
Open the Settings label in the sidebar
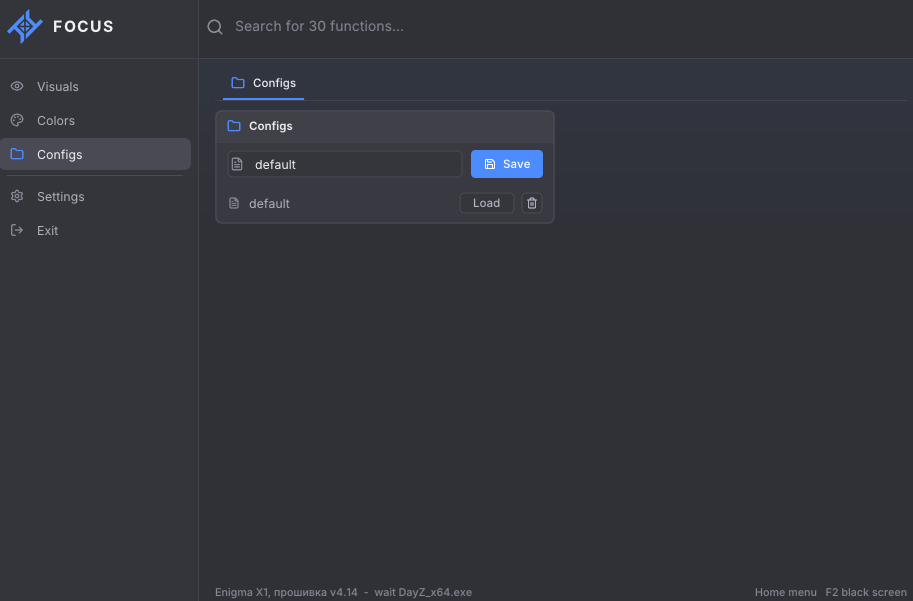coord(61,197)
